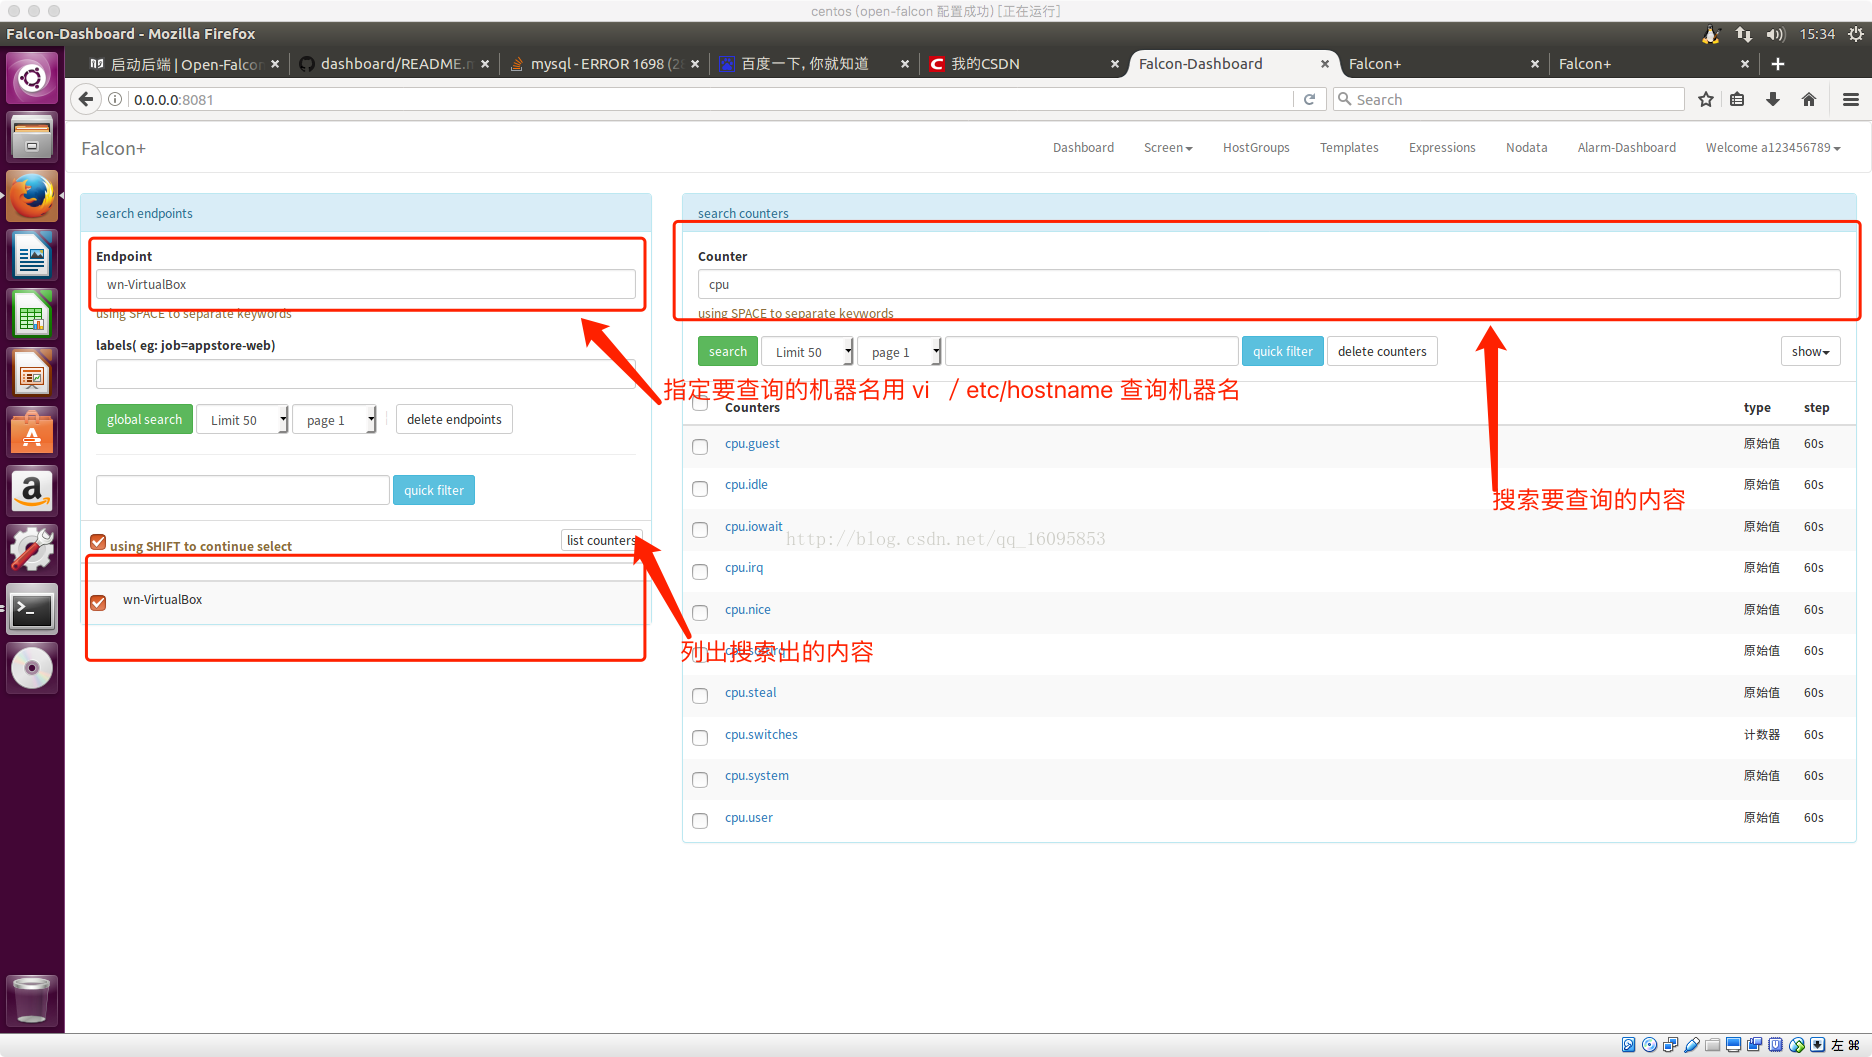Viewport: 1872px width, 1057px height.
Task: Uncheck the wn-VirtualBox endpoint checkbox
Action: (98, 602)
